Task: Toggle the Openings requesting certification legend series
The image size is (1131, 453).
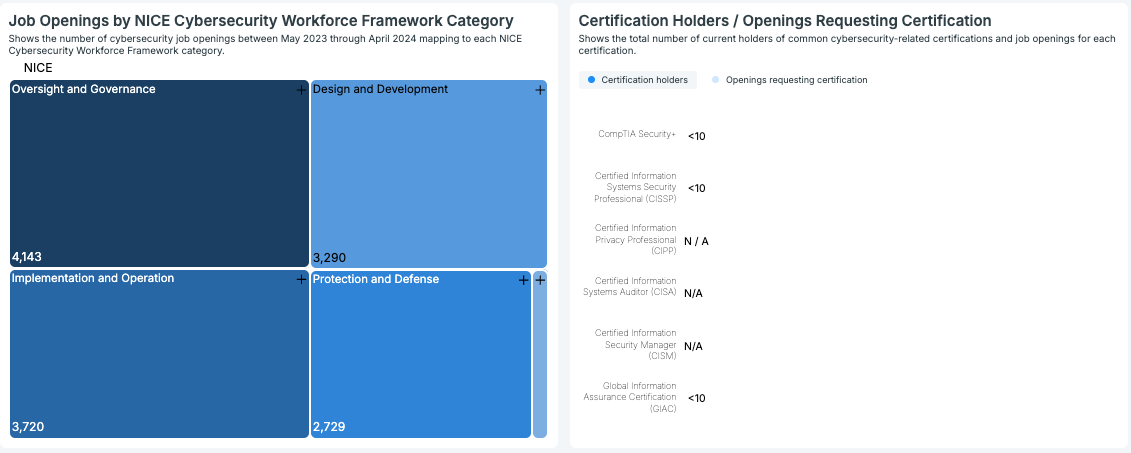Action: (x=796, y=80)
